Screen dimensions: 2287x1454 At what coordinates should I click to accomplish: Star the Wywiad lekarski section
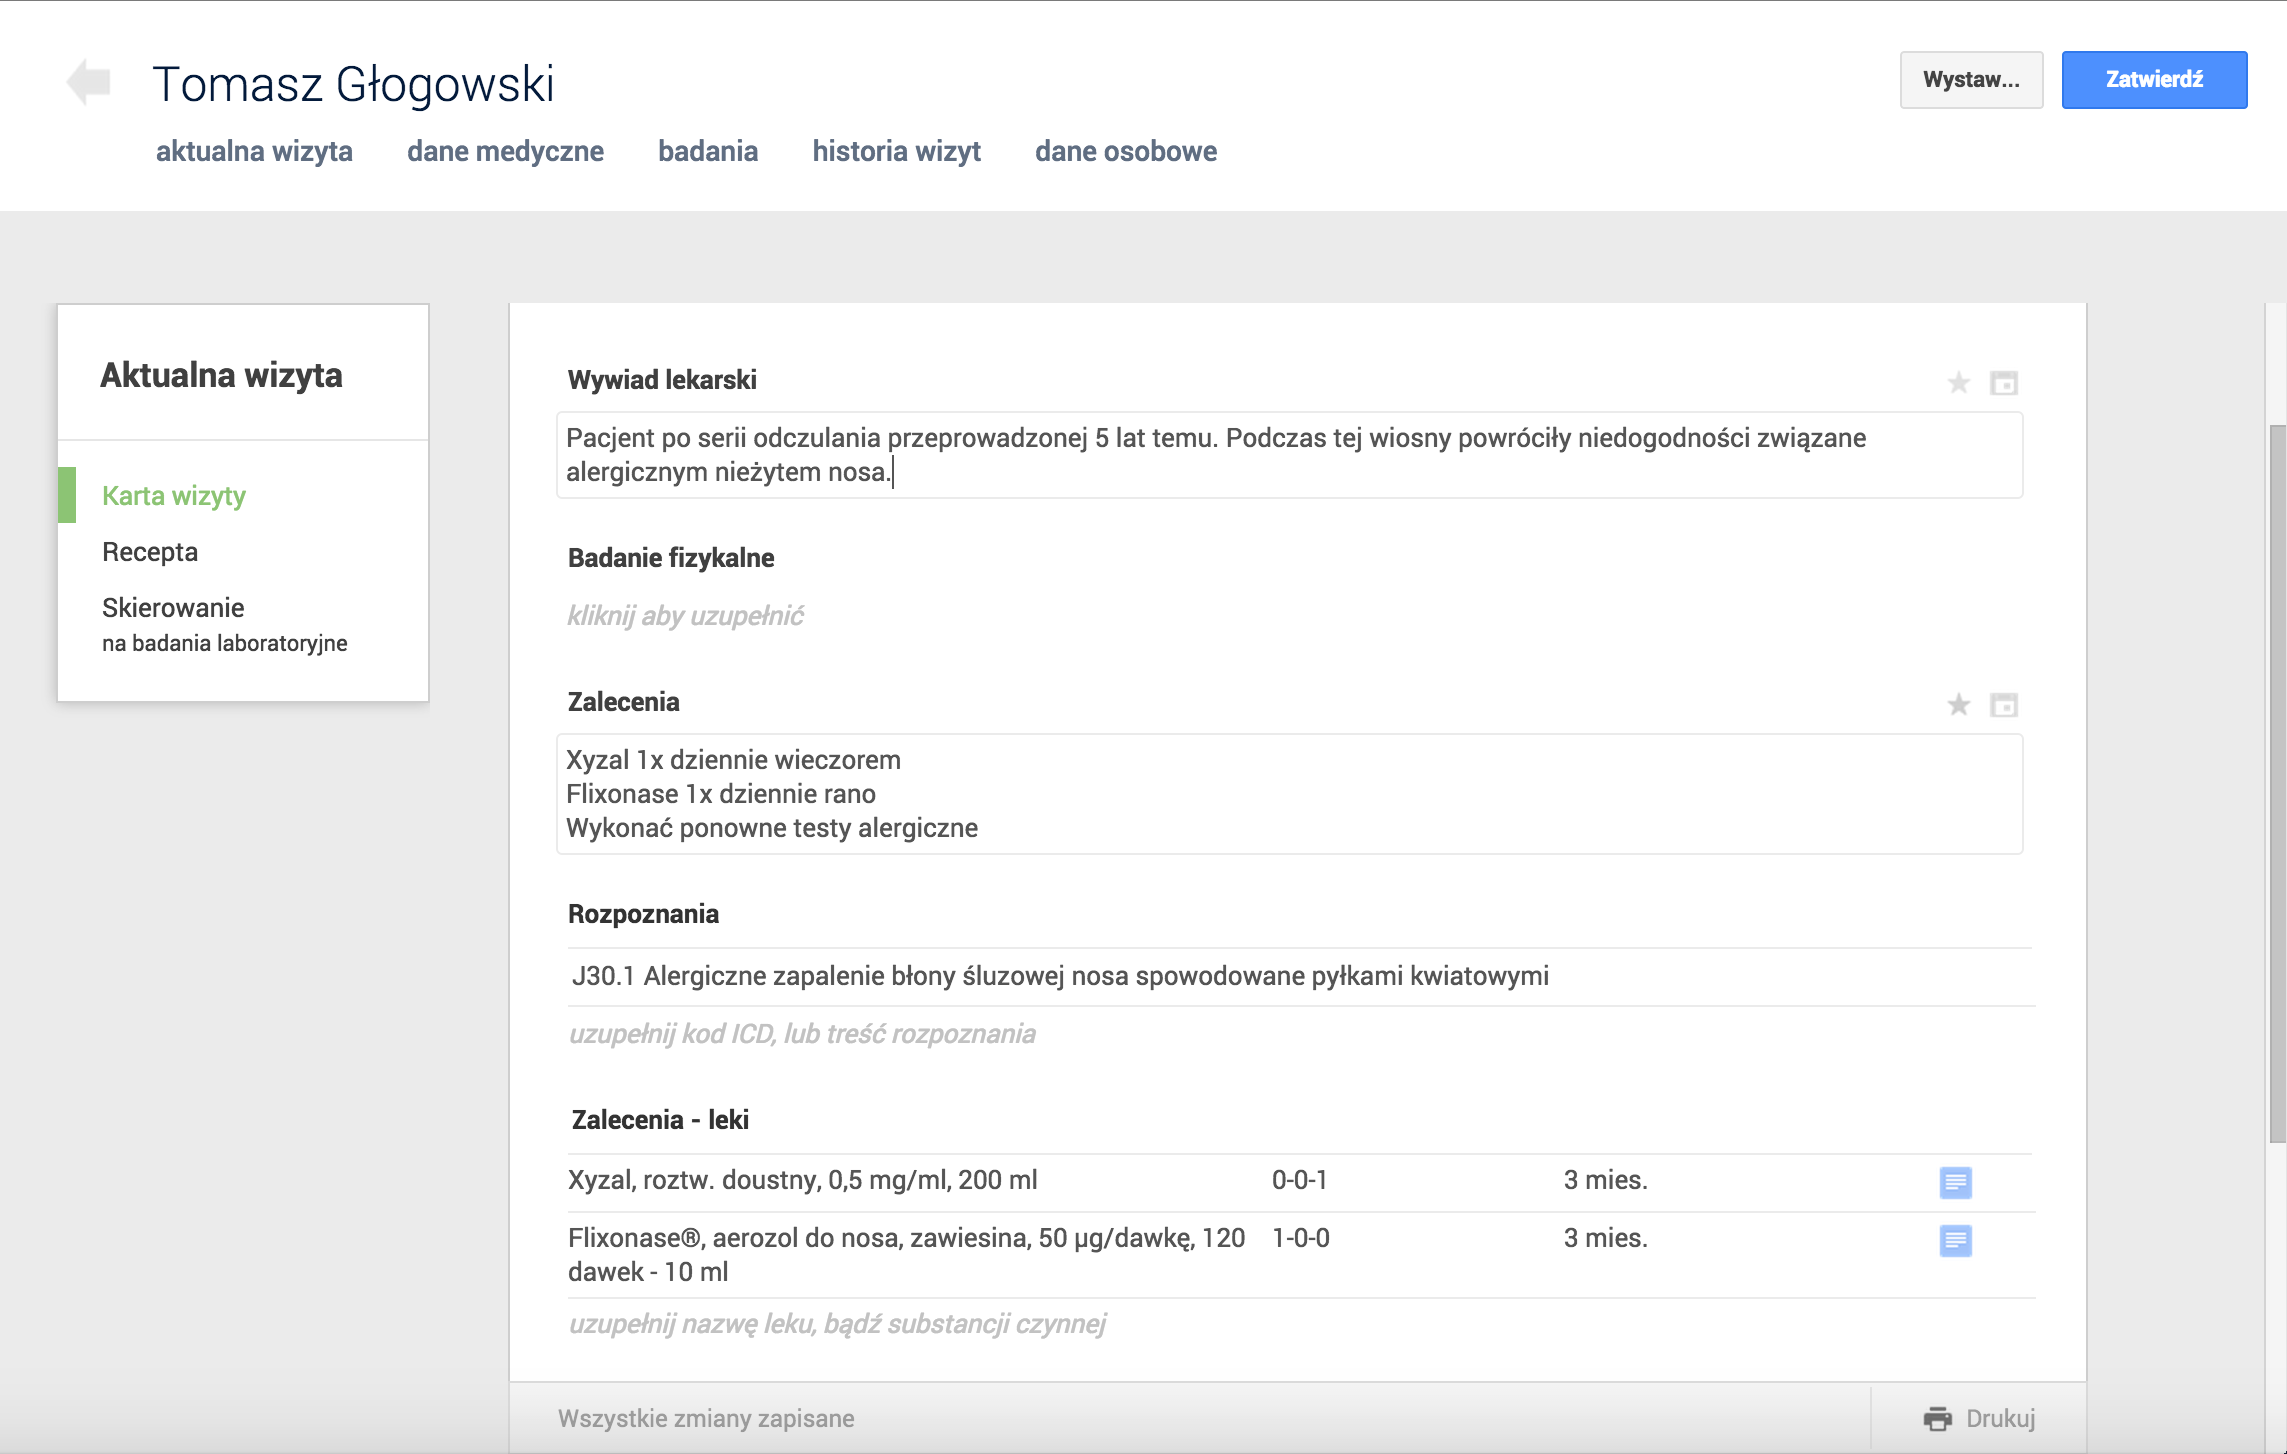coord(1958,383)
